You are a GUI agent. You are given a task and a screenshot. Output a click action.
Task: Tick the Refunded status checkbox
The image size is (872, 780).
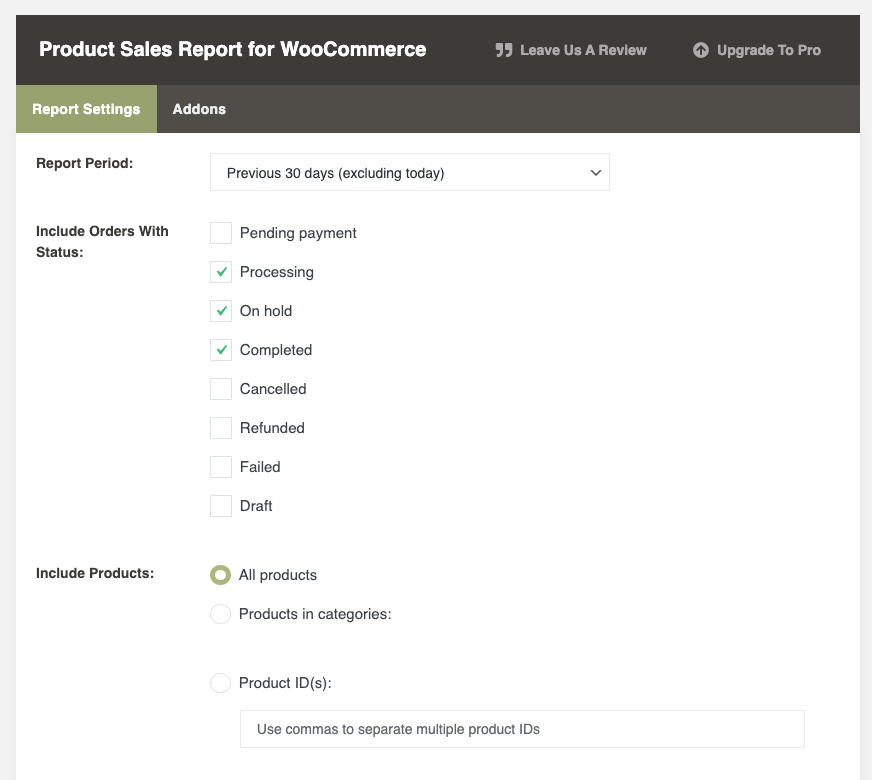tap(221, 428)
